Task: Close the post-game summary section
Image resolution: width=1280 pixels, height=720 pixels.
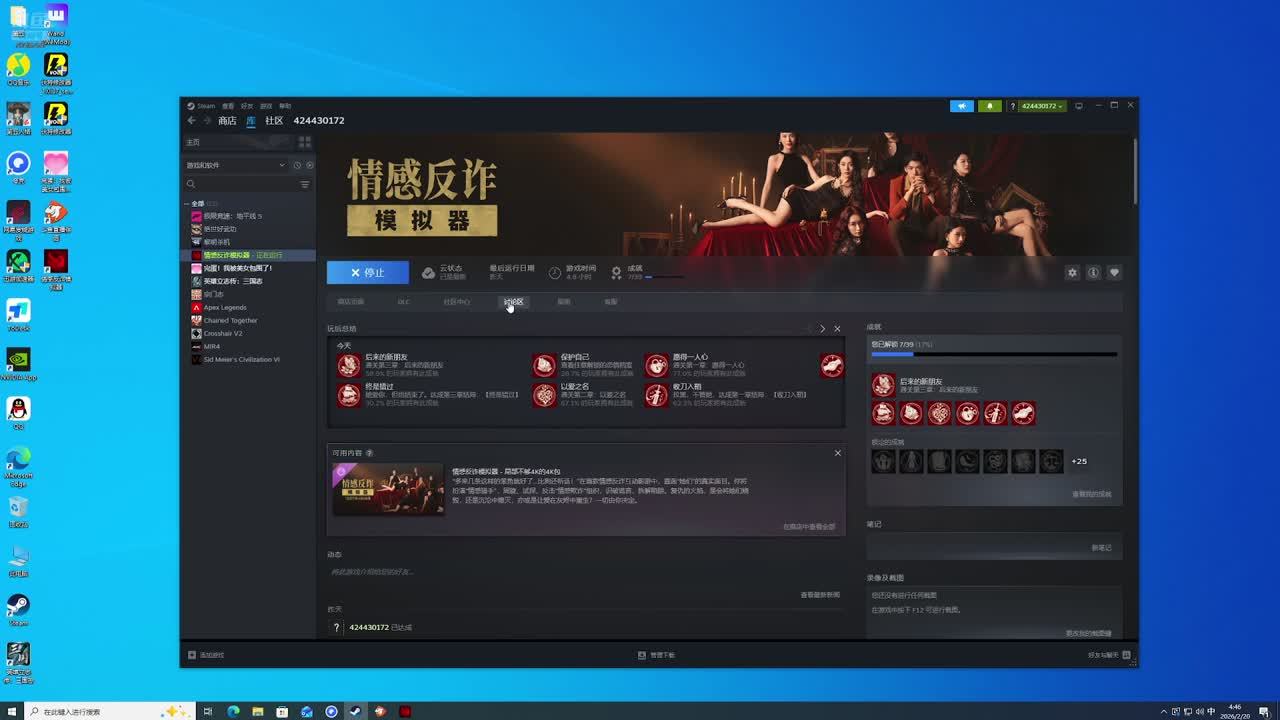Action: 838,329
